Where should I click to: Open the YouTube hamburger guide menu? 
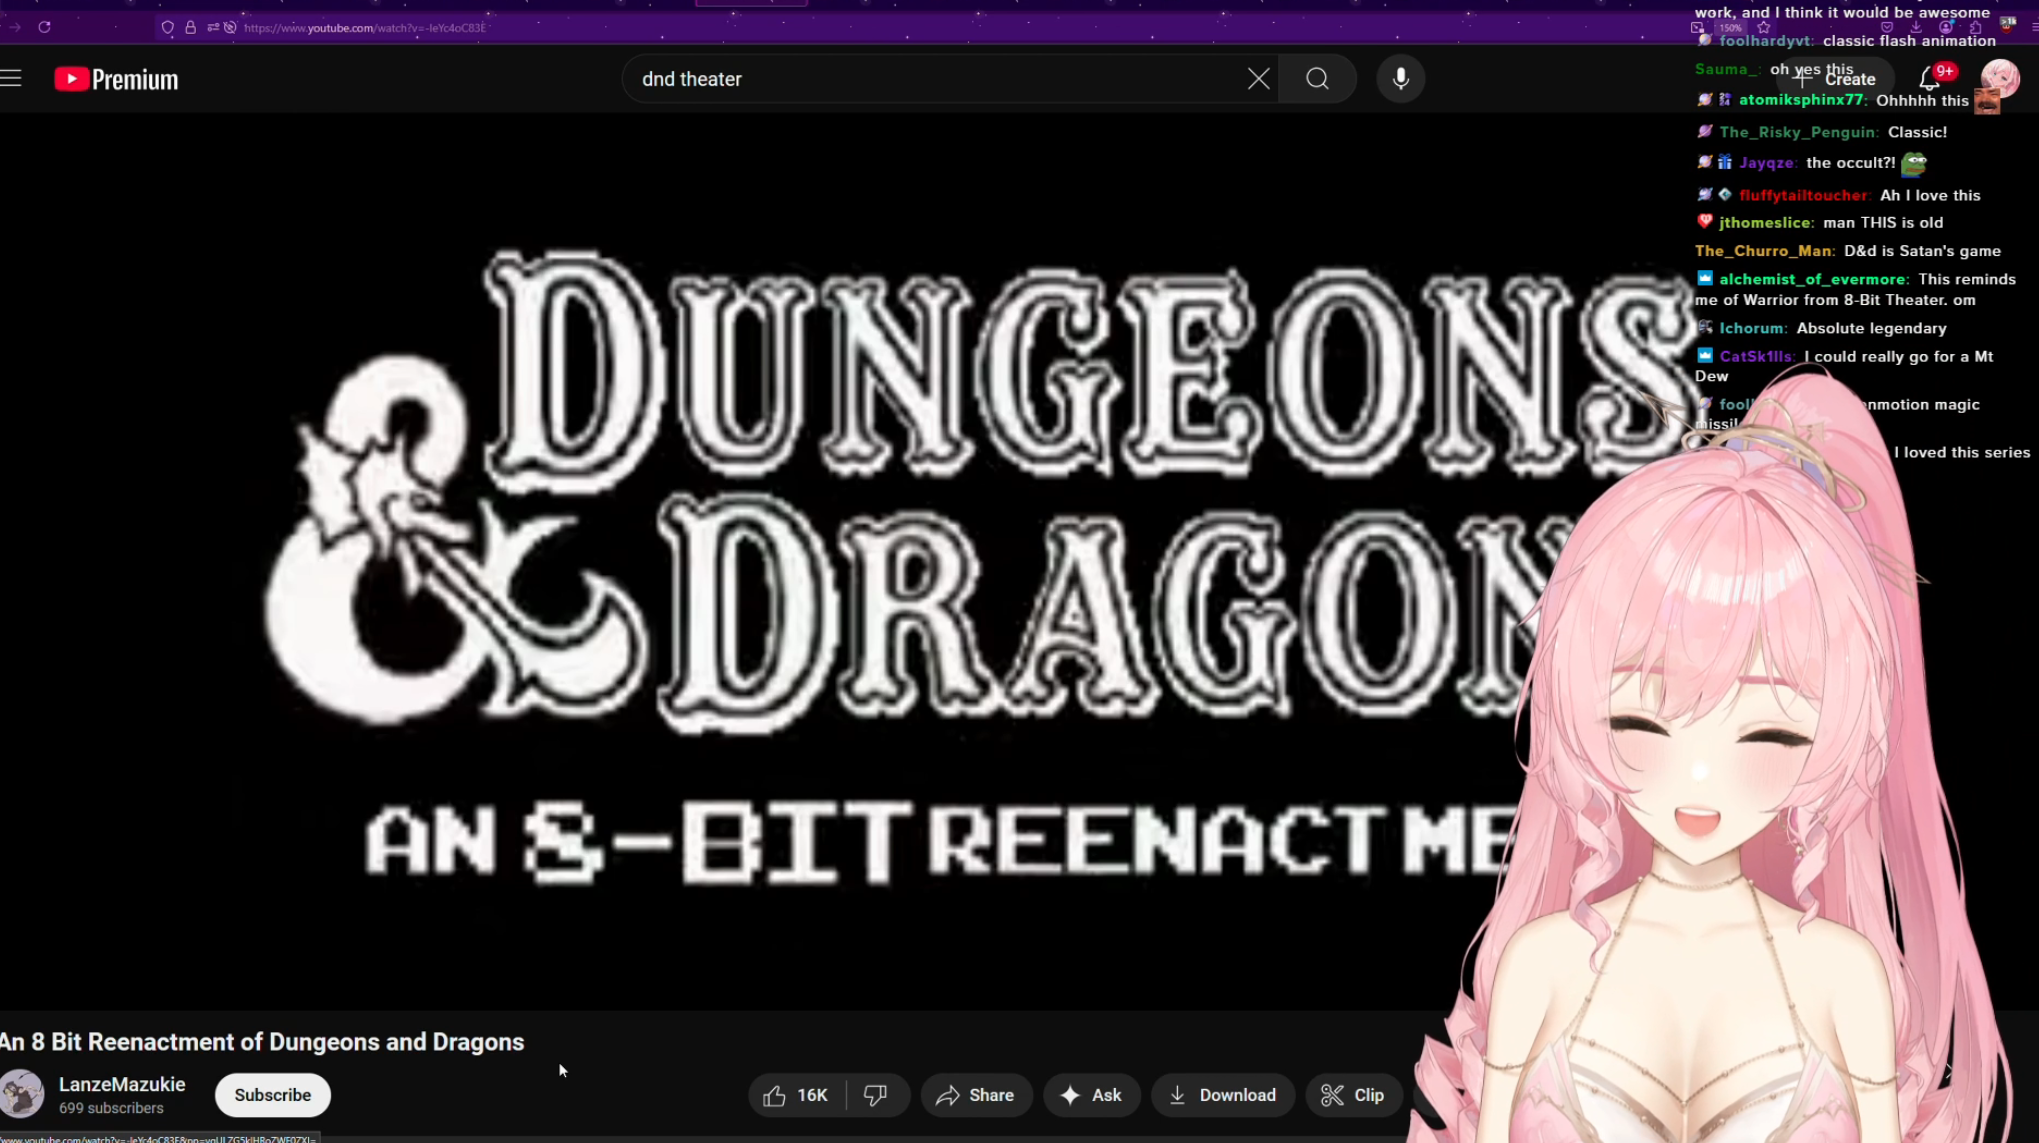point(11,79)
